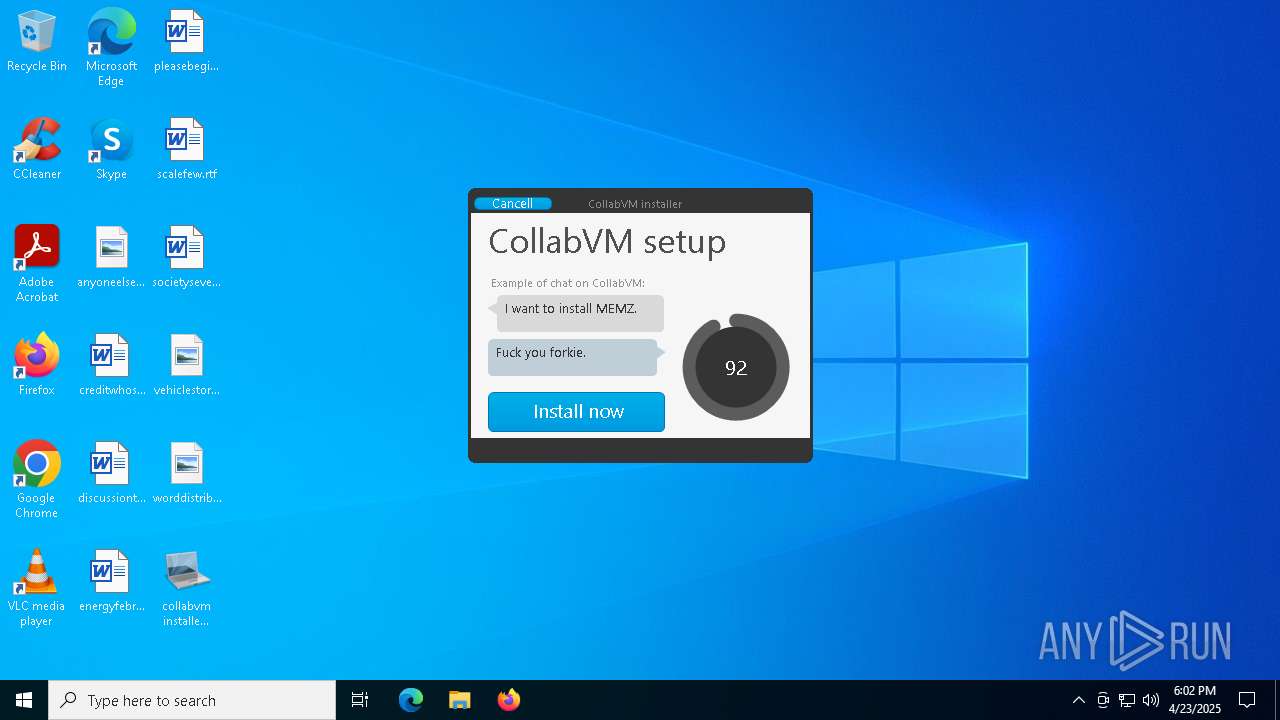
Task: Open the notification center icon
Action: pyautogui.click(x=1247, y=700)
